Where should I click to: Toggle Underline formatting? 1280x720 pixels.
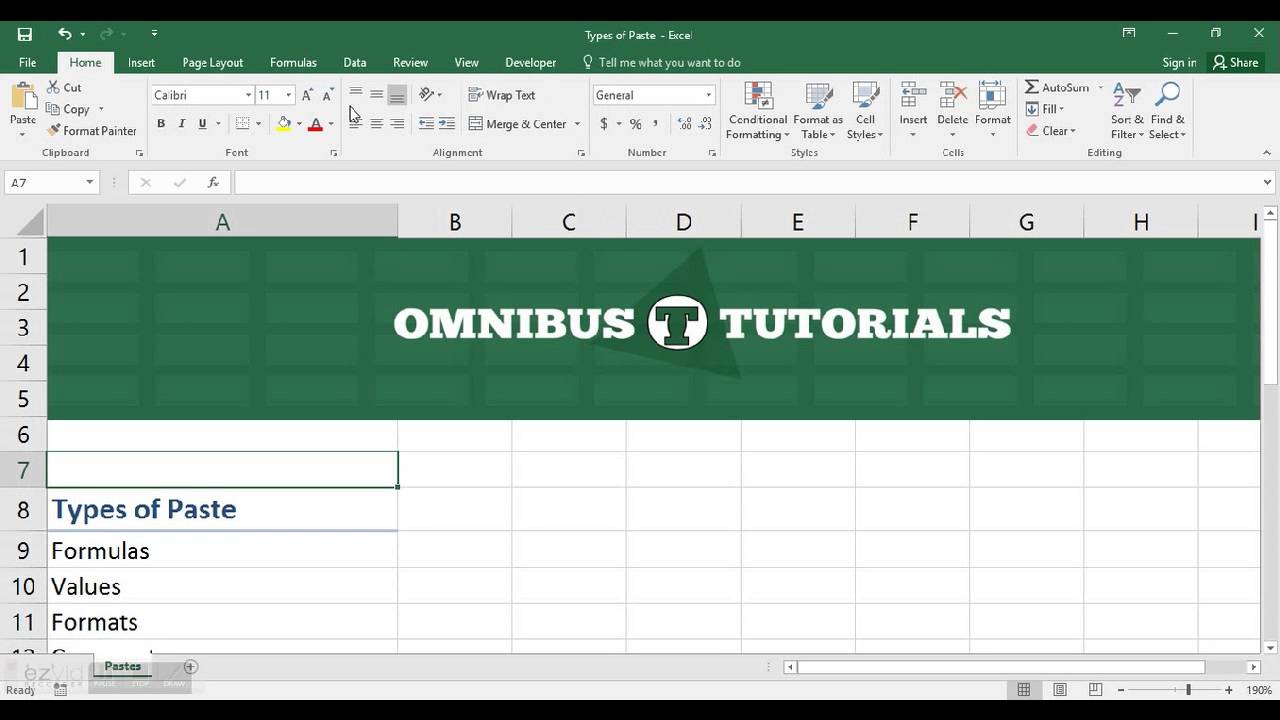click(x=202, y=124)
